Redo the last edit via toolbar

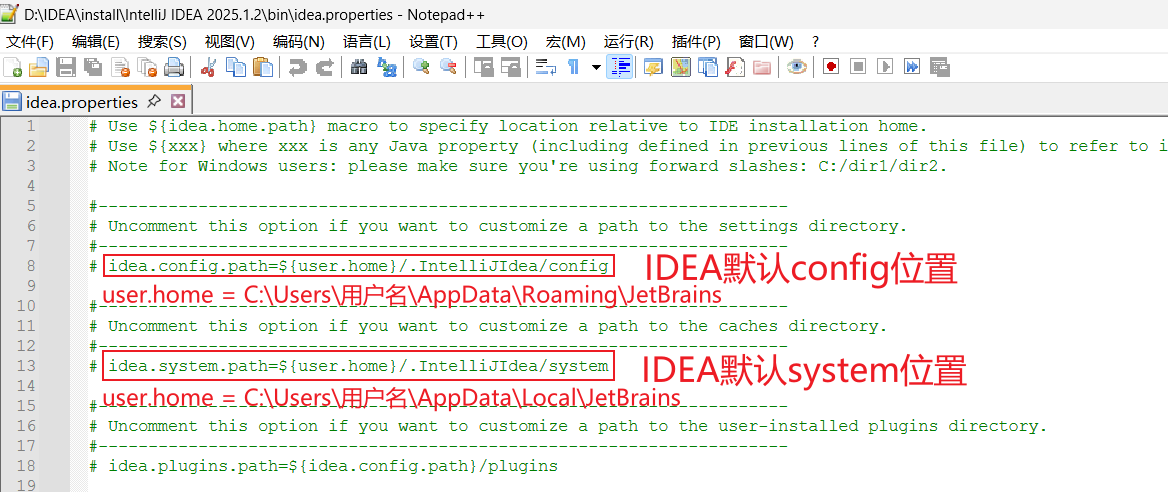tap(324, 68)
